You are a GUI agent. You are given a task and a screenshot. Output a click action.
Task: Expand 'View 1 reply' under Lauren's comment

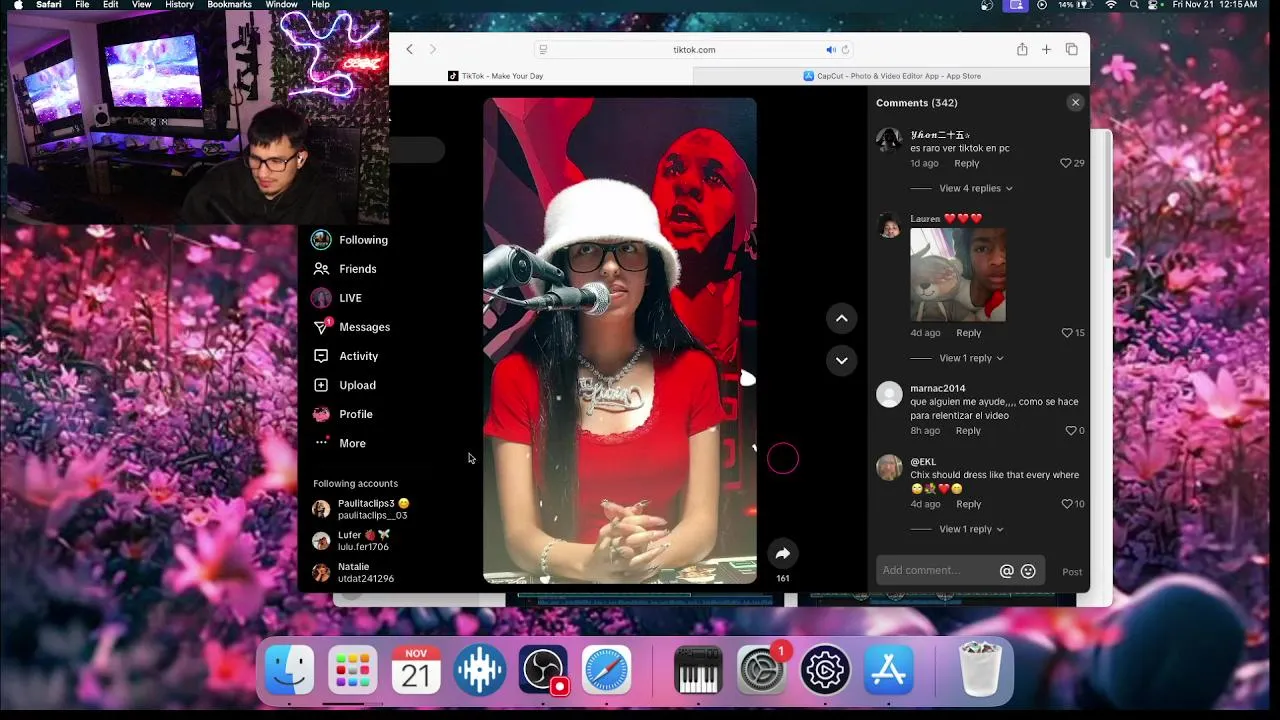point(971,358)
